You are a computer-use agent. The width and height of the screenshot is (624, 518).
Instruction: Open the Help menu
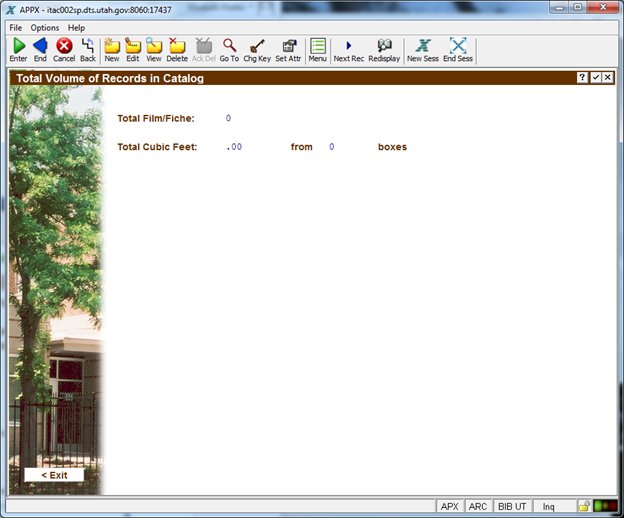(76, 28)
